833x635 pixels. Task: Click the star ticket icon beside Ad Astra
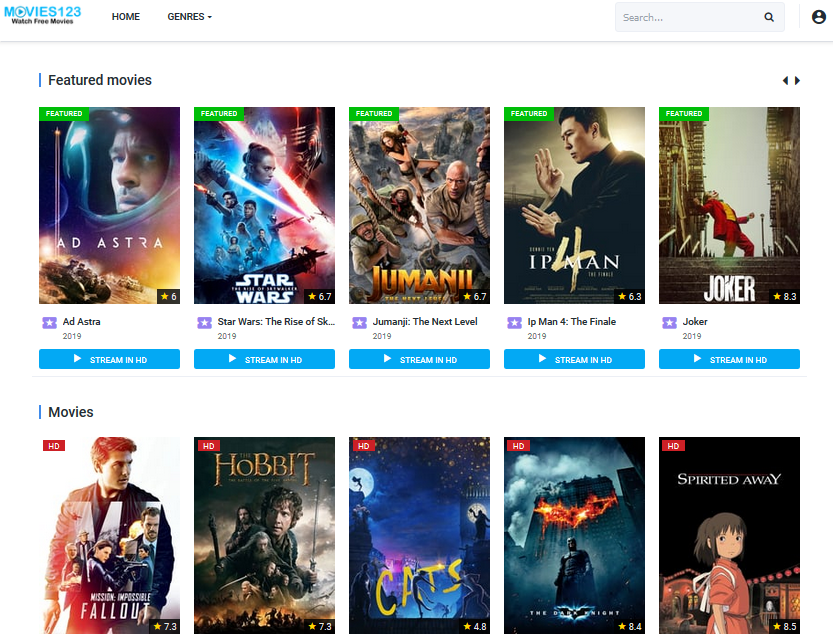[x=49, y=323]
